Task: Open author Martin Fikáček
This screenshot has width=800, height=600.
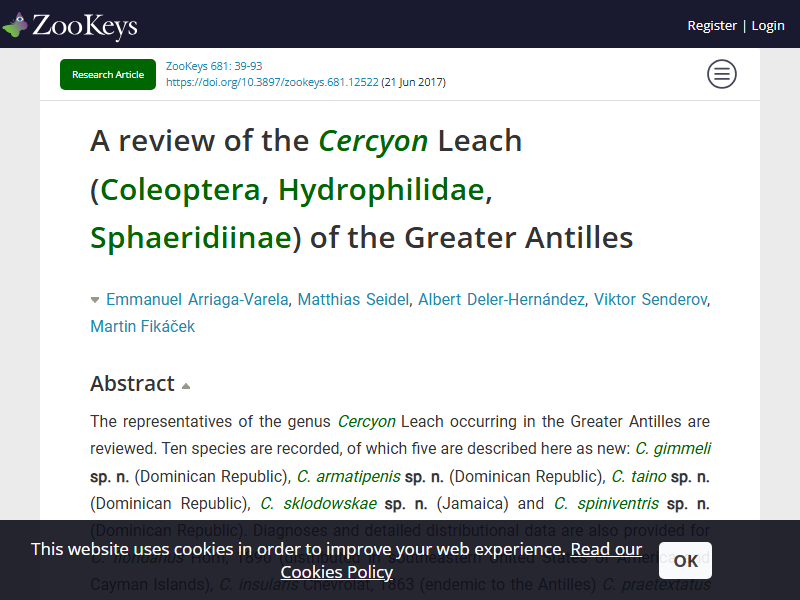Action: (142, 327)
